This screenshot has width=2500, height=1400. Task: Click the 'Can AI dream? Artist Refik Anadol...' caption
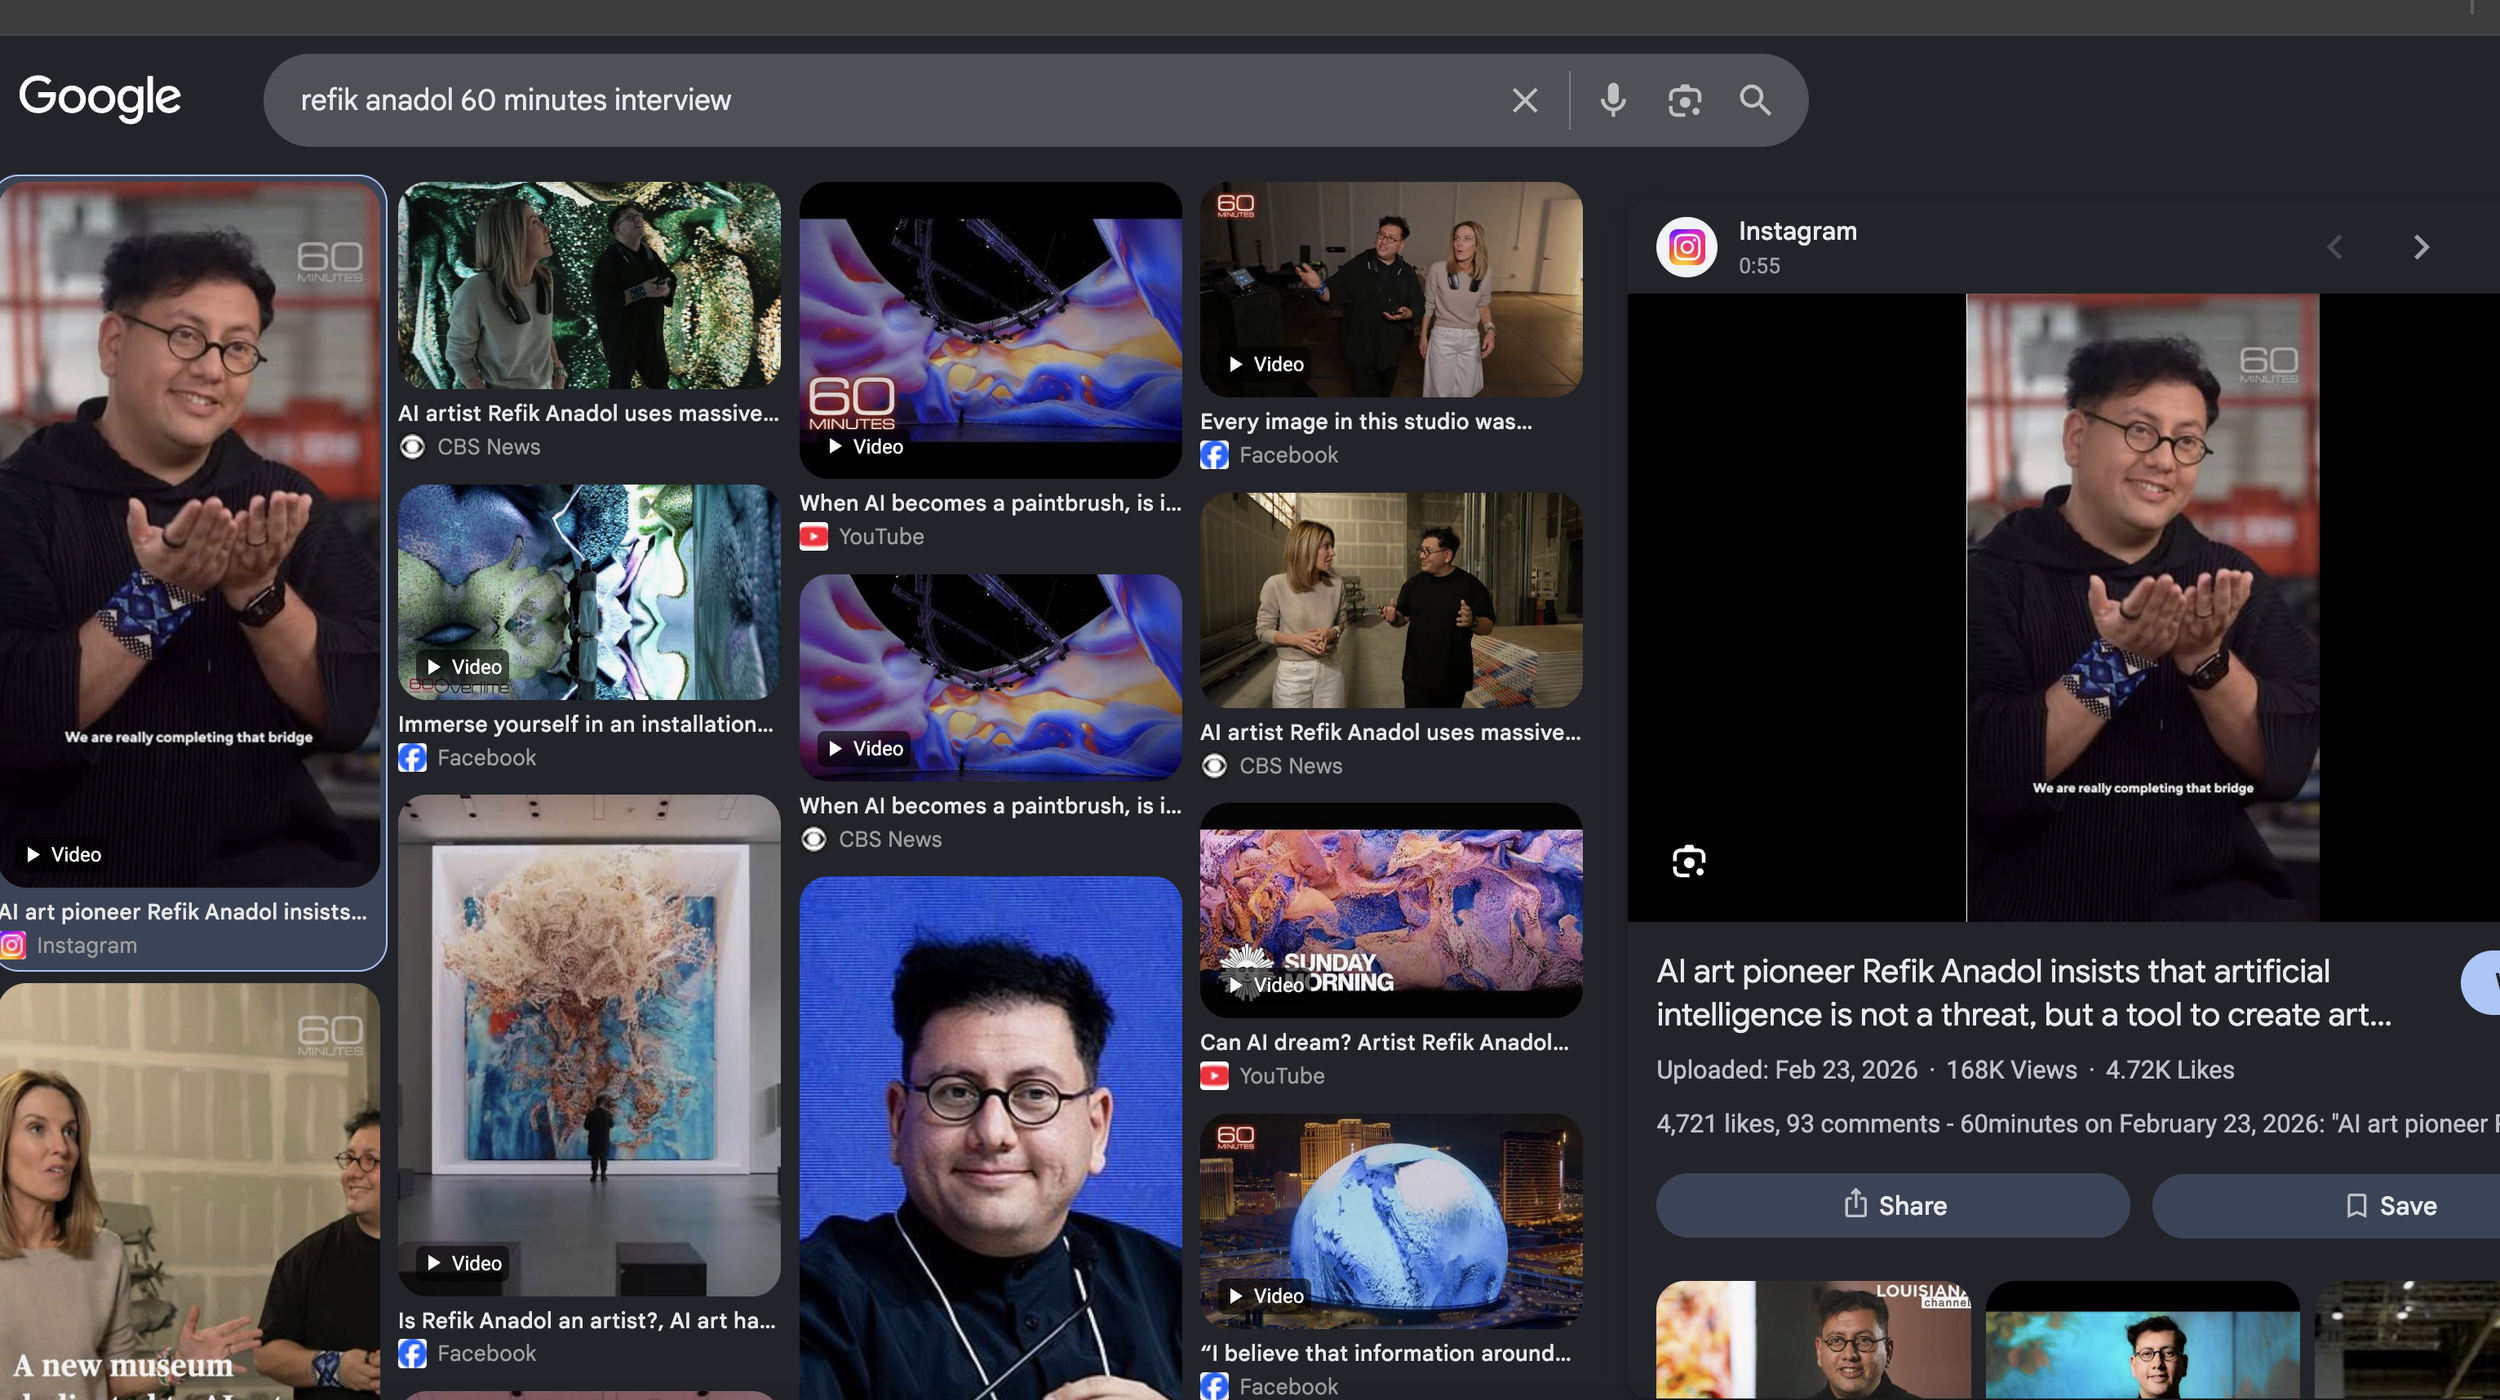(x=1384, y=1042)
